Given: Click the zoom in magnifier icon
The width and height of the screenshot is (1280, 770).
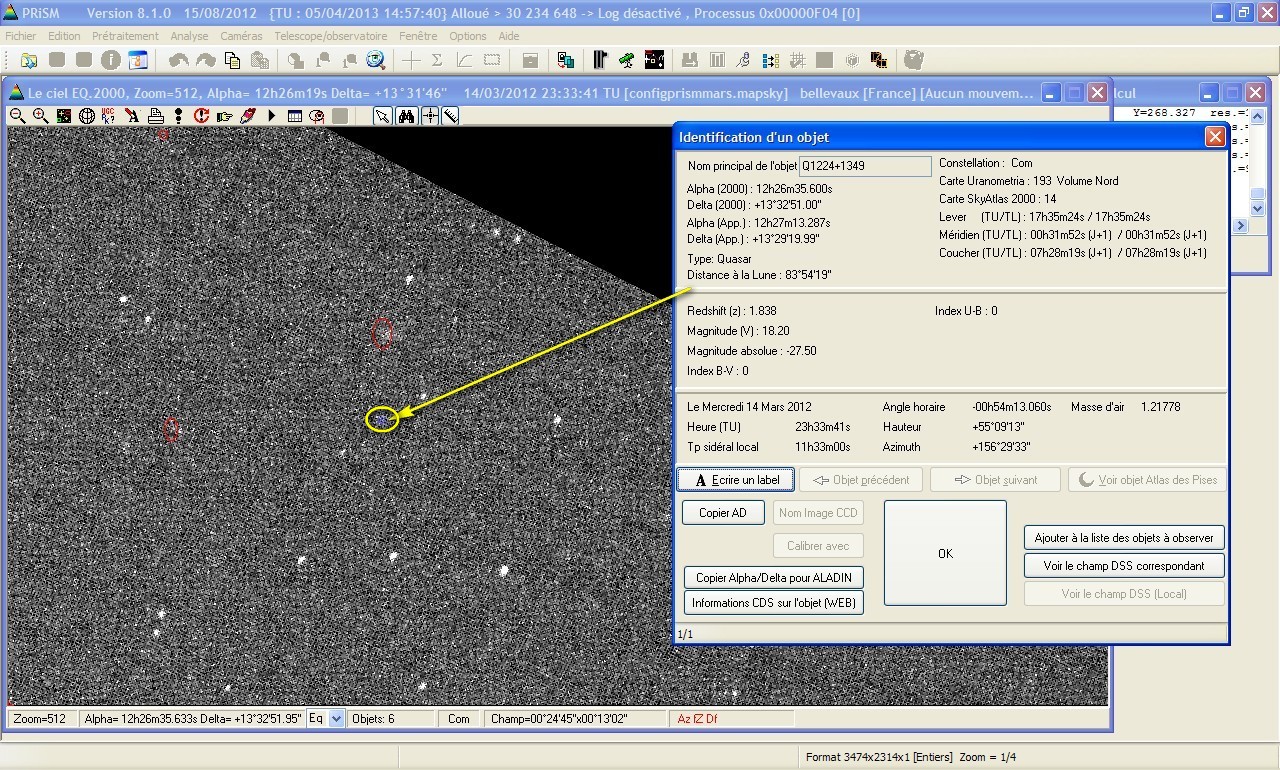Looking at the screenshot, I should [40, 116].
